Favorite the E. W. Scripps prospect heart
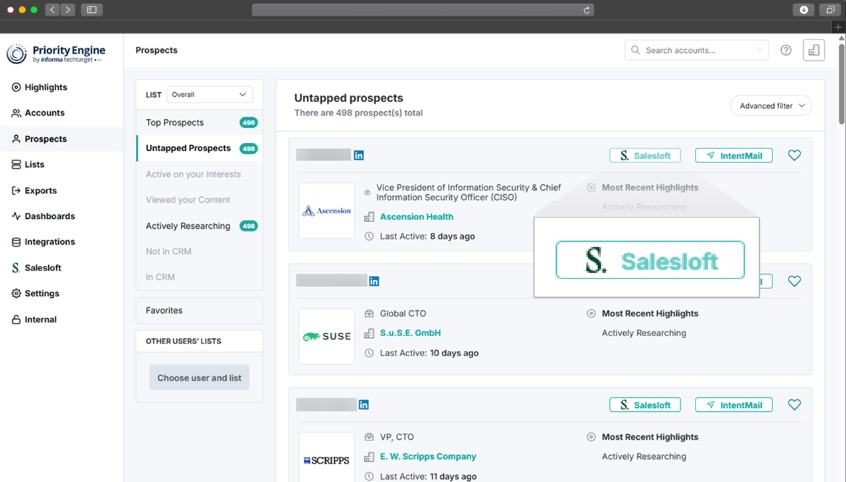Viewport: 846px width, 482px height. click(794, 405)
